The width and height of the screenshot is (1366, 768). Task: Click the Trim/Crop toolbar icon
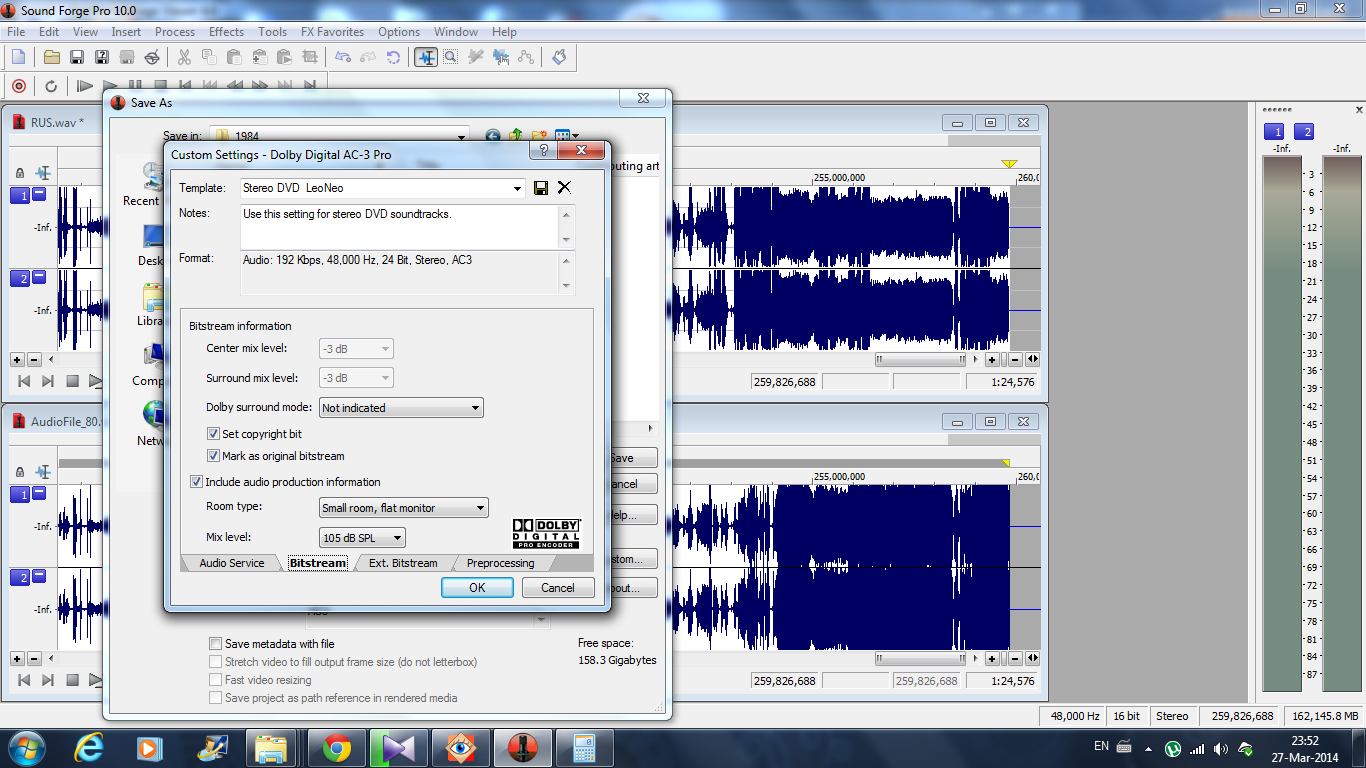pyautogui.click(x=309, y=57)
